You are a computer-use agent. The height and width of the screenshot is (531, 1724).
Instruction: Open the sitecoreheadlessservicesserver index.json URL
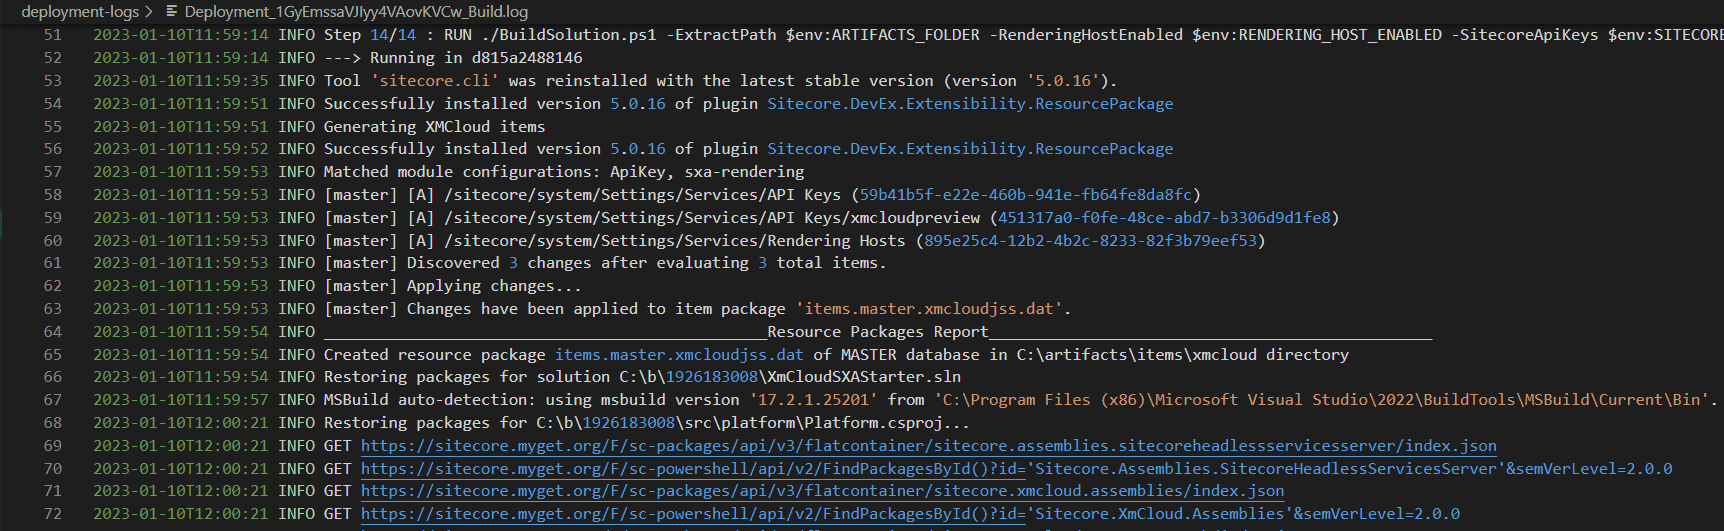(x=928, y=446)
